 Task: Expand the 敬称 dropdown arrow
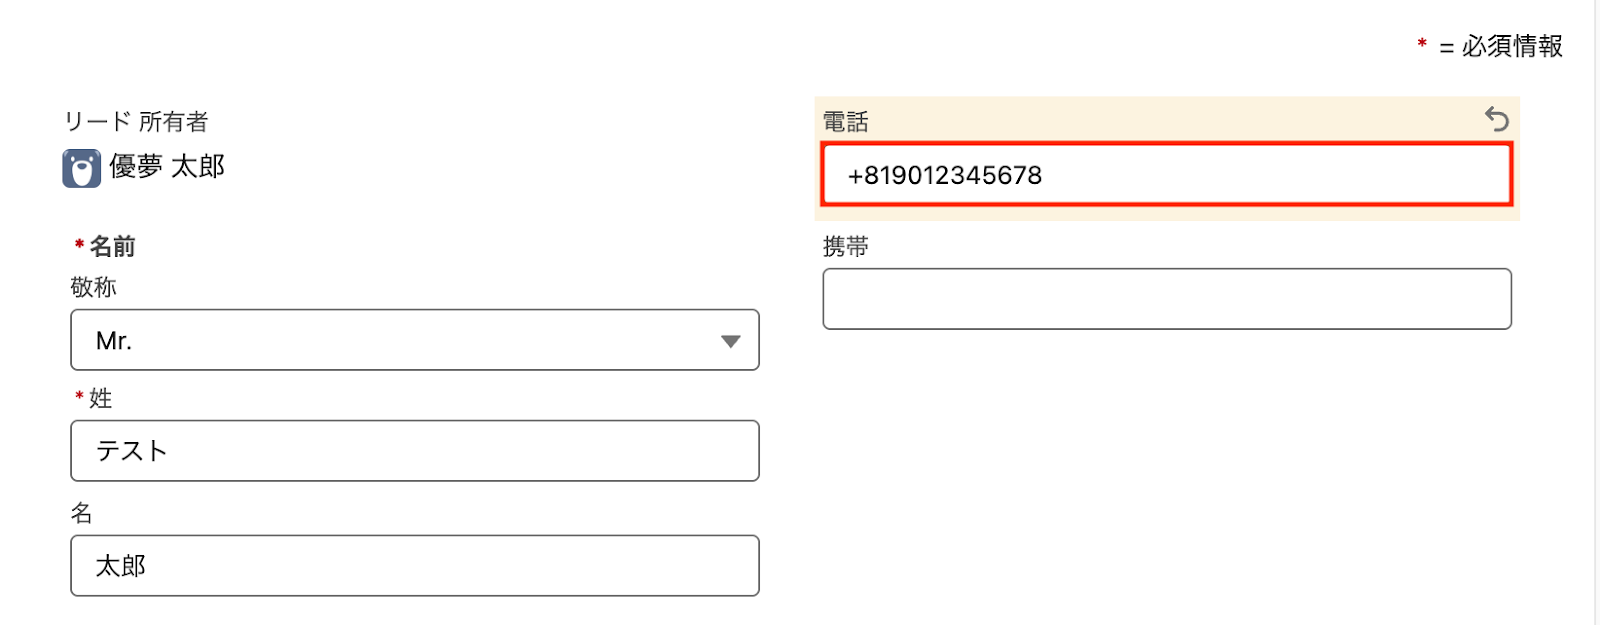[731, 341]
